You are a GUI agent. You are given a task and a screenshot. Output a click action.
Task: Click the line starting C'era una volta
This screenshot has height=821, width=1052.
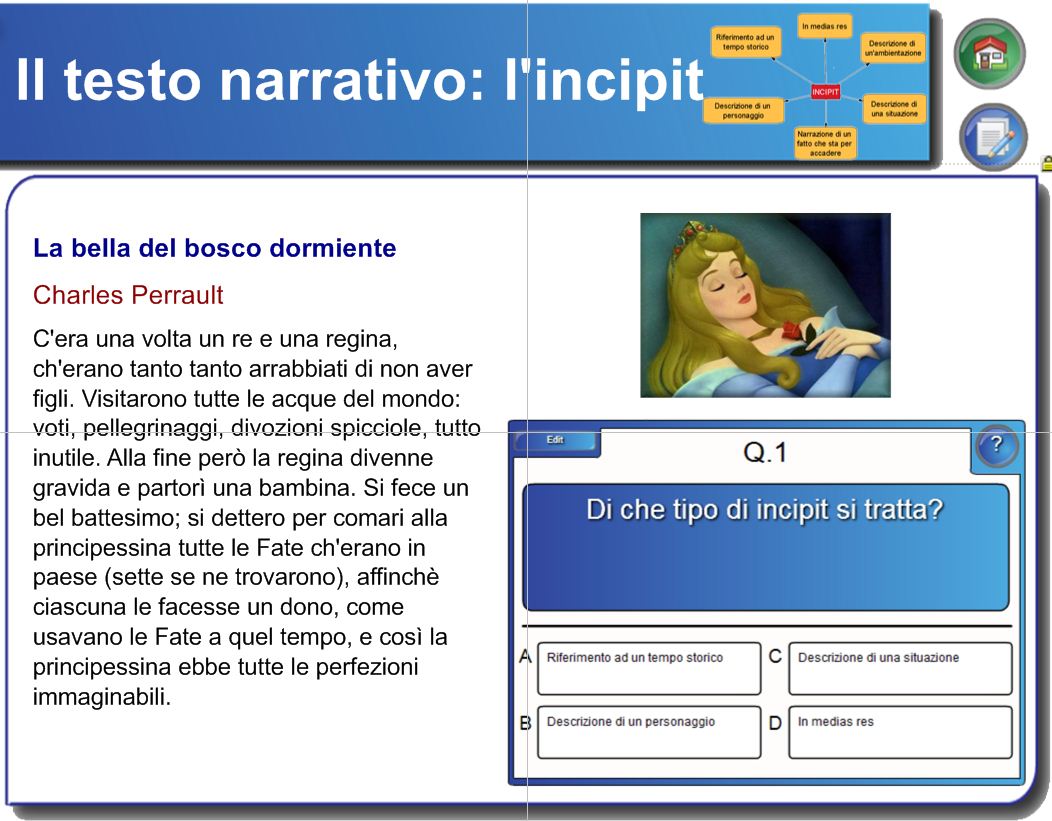(215, 339)
